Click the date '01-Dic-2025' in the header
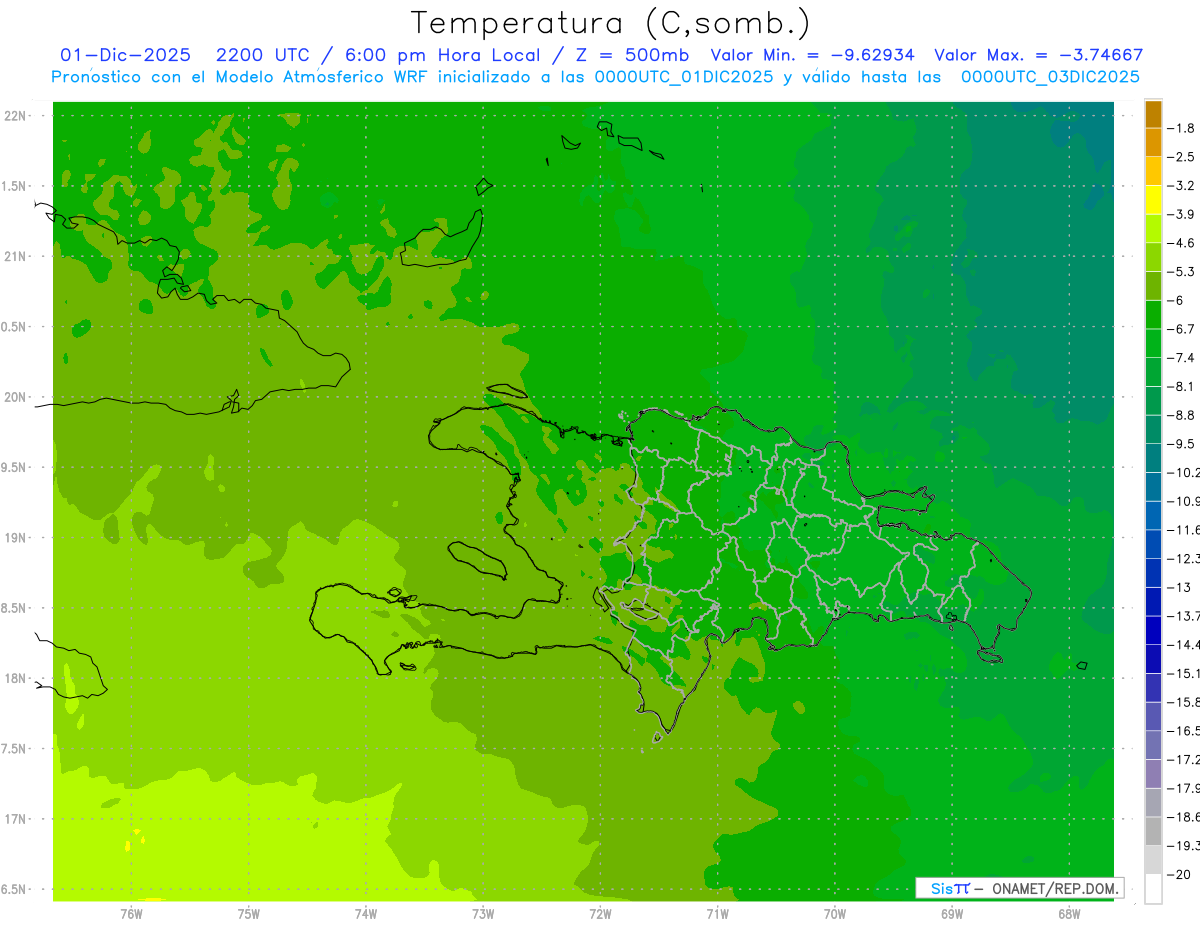This screenshot has height=927, width=1200. [125, 55]
